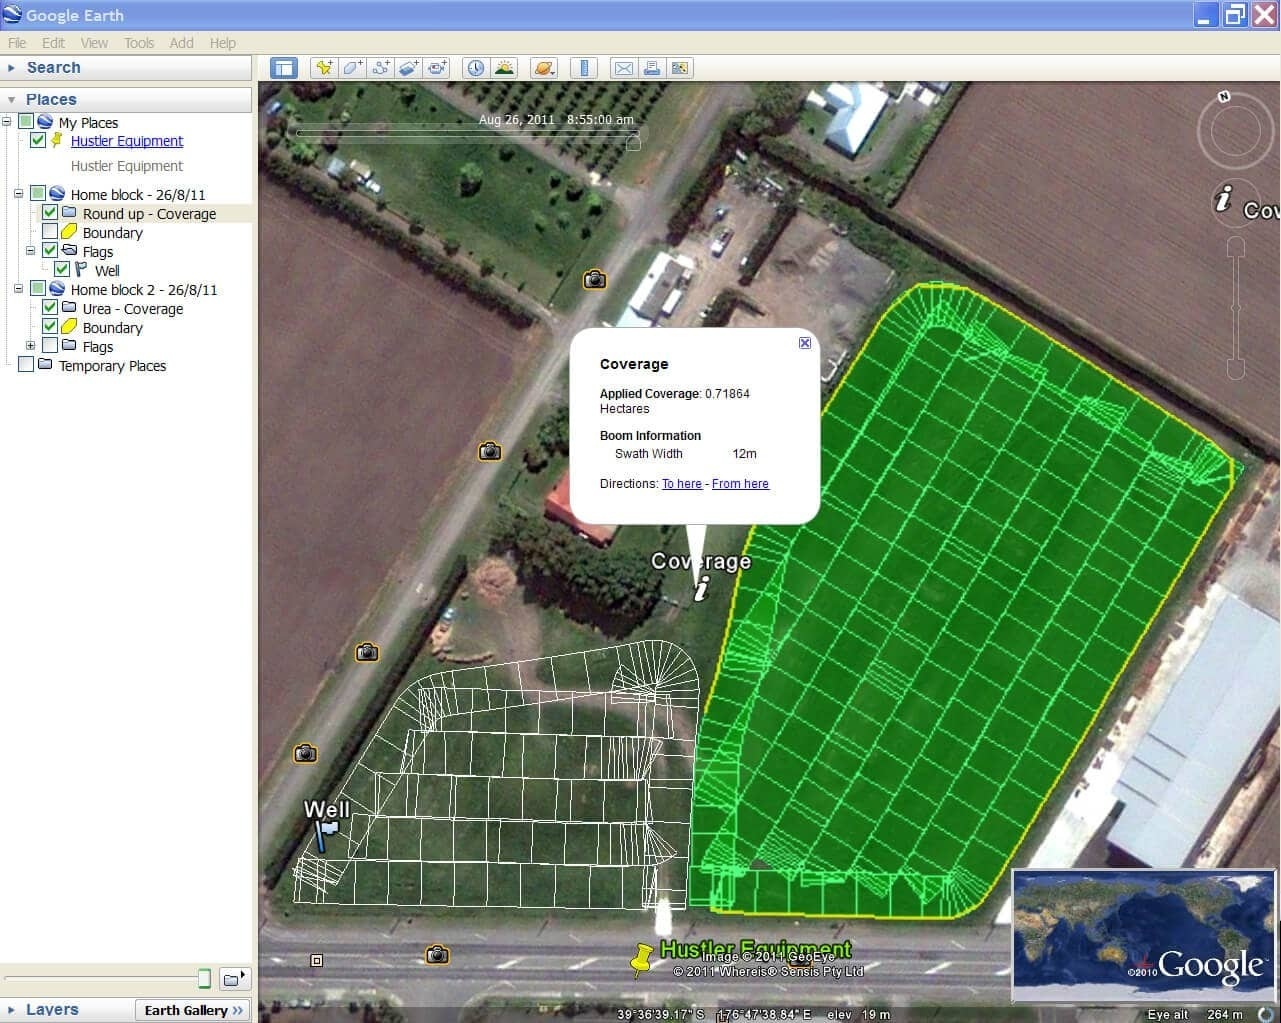The width and height of the screenshot is (1281, 1023).
Task: Toggle the sidebar visibility toolbar button
Action: 284,68
